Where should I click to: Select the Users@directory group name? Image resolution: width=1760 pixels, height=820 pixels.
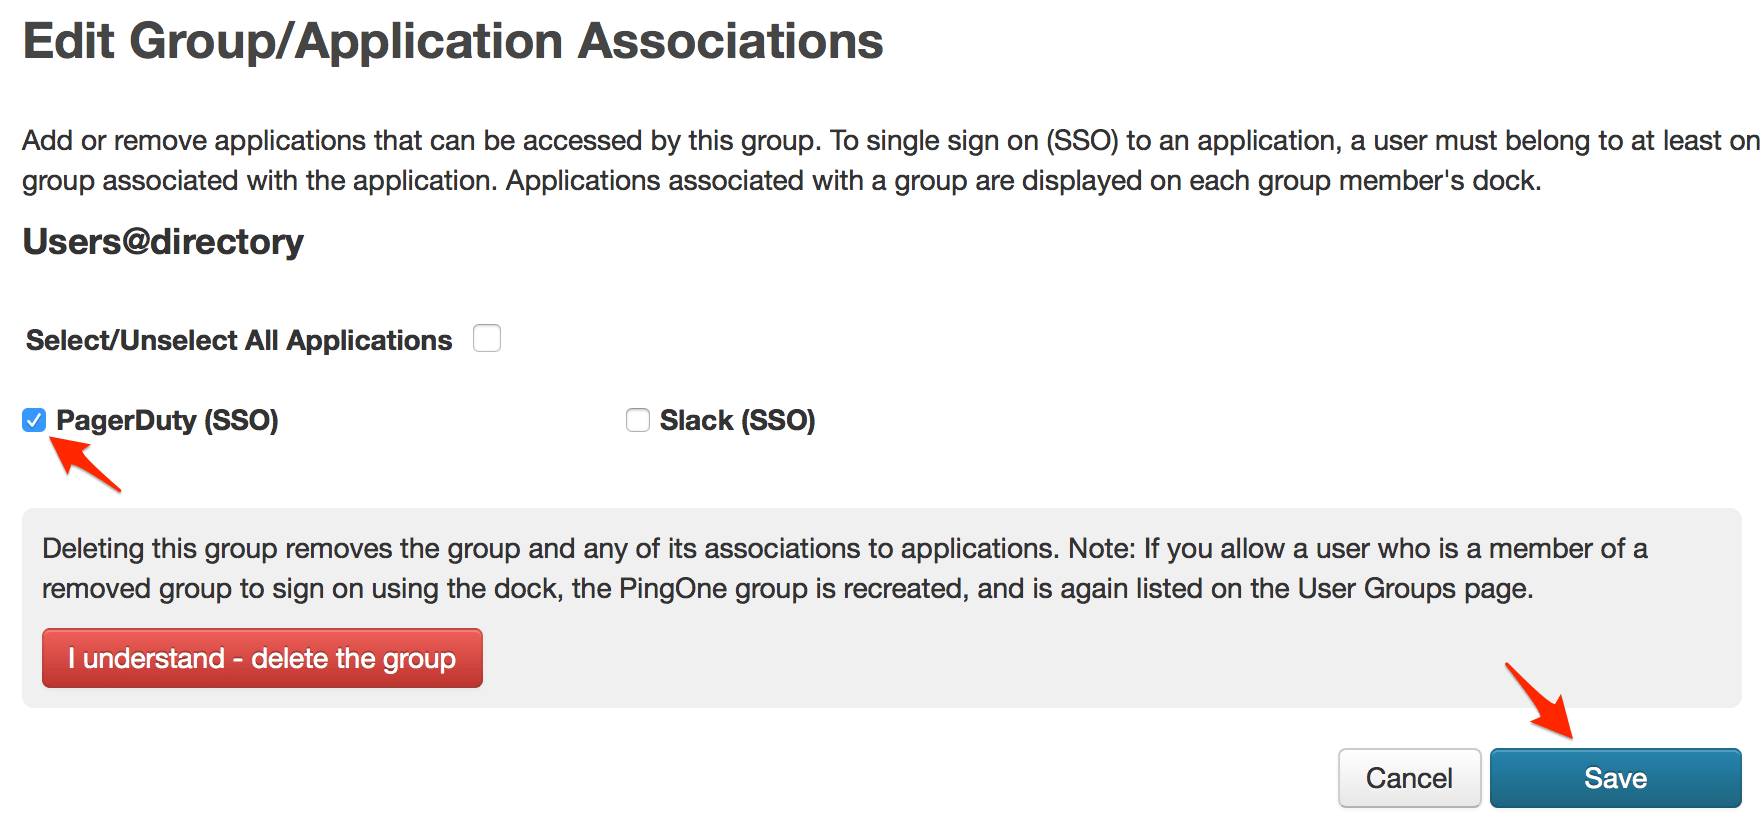coord(163,242)
